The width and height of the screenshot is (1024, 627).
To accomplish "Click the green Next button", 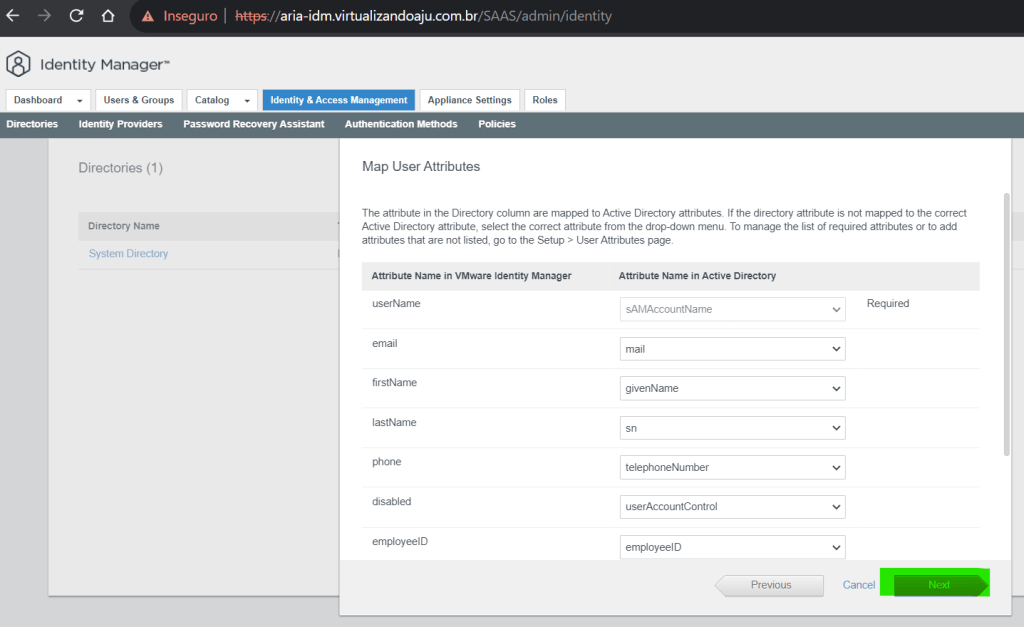I will (938, 585).
